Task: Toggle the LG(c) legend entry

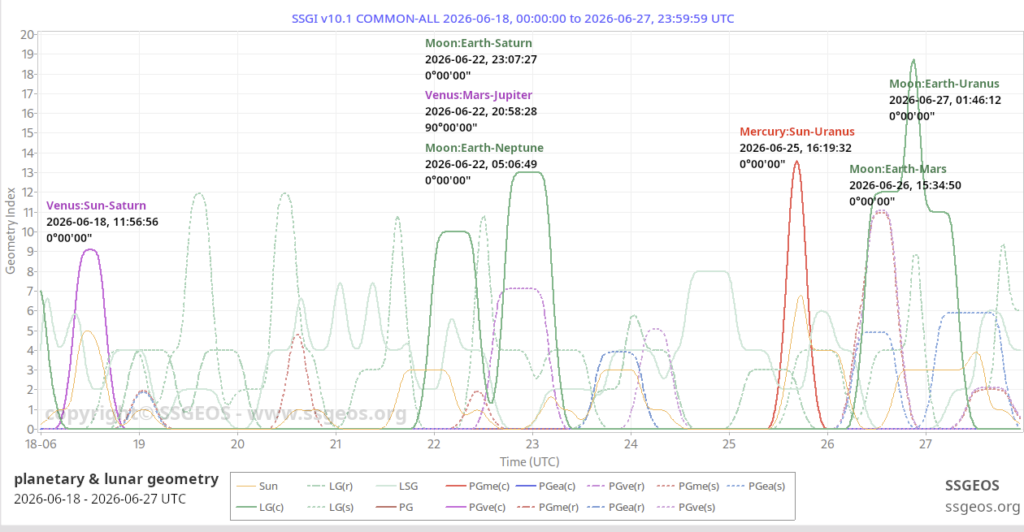Action: click(x=260, y=507)
